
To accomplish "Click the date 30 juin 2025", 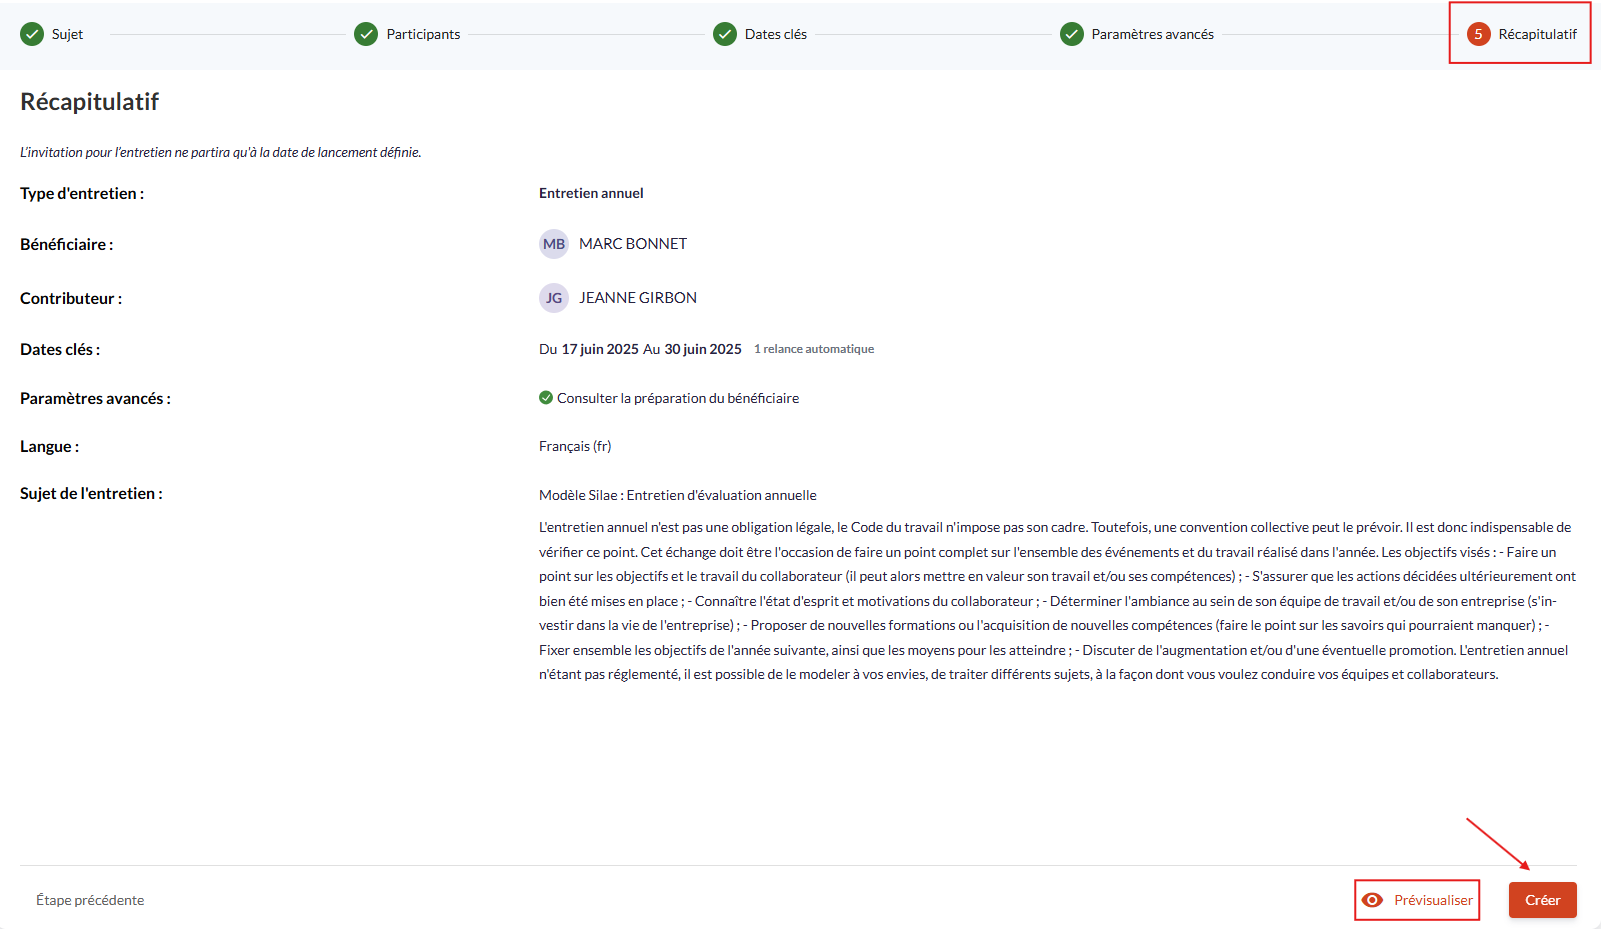I will pyautogui.click(x=703, y=349).
